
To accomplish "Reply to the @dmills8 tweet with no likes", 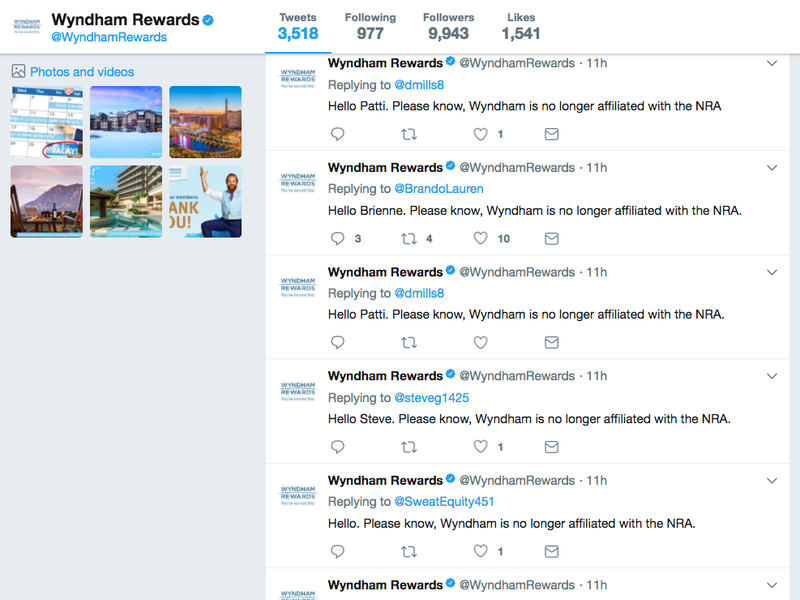I will (338, 342).
